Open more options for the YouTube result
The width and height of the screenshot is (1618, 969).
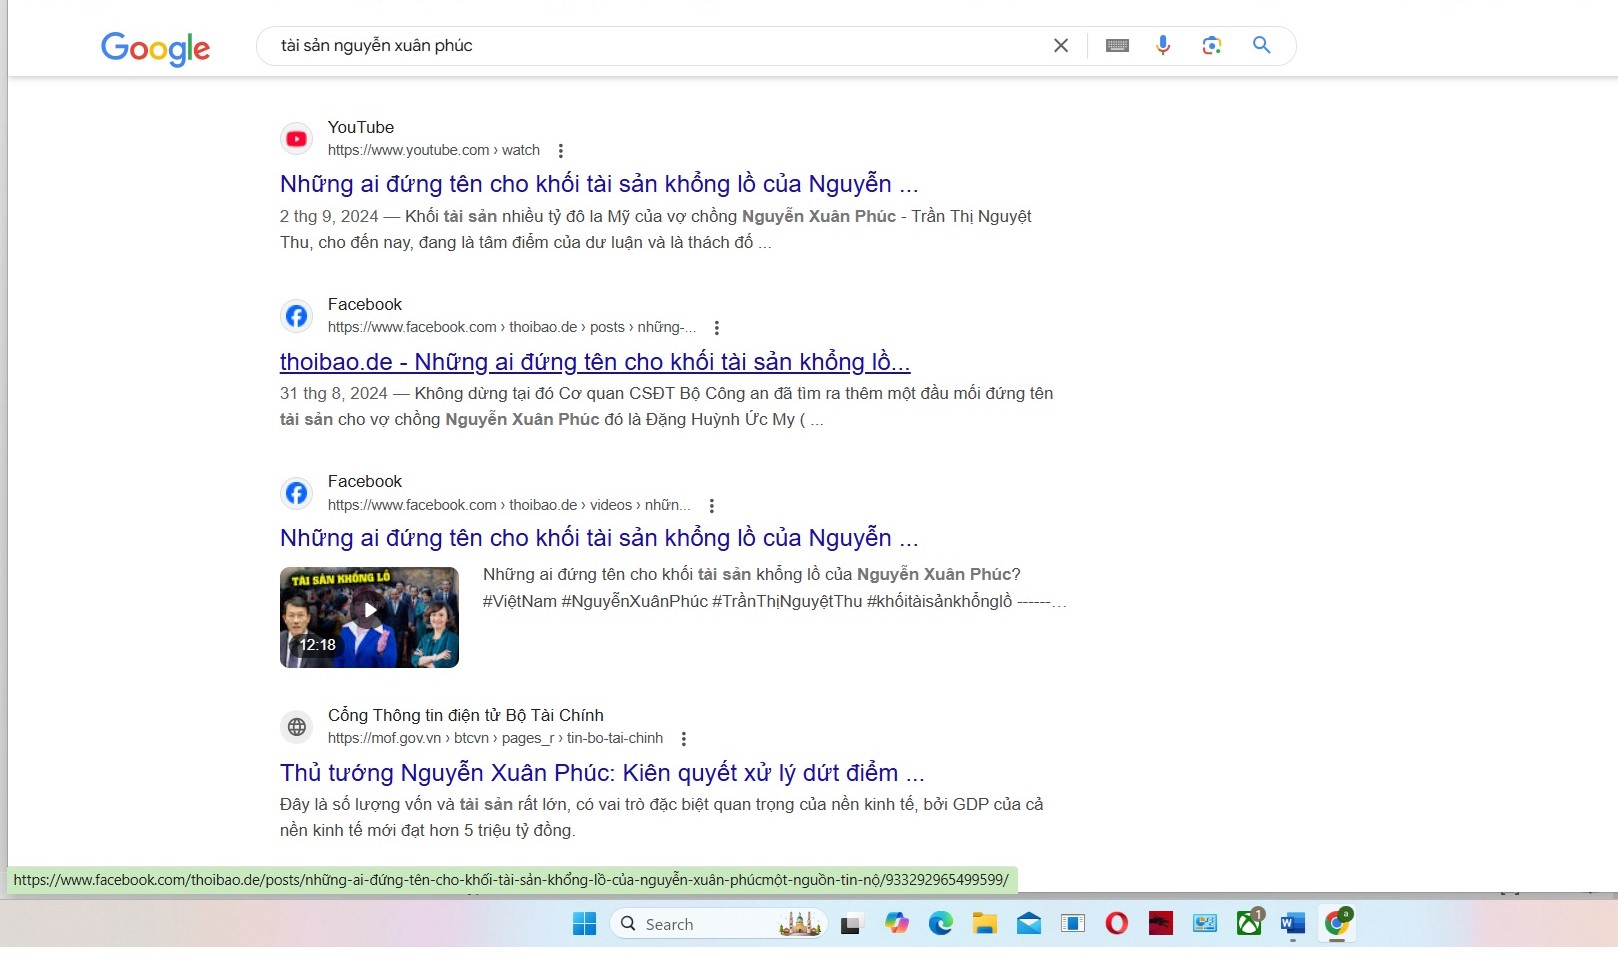pyautogui.click(x=561, y=151)
